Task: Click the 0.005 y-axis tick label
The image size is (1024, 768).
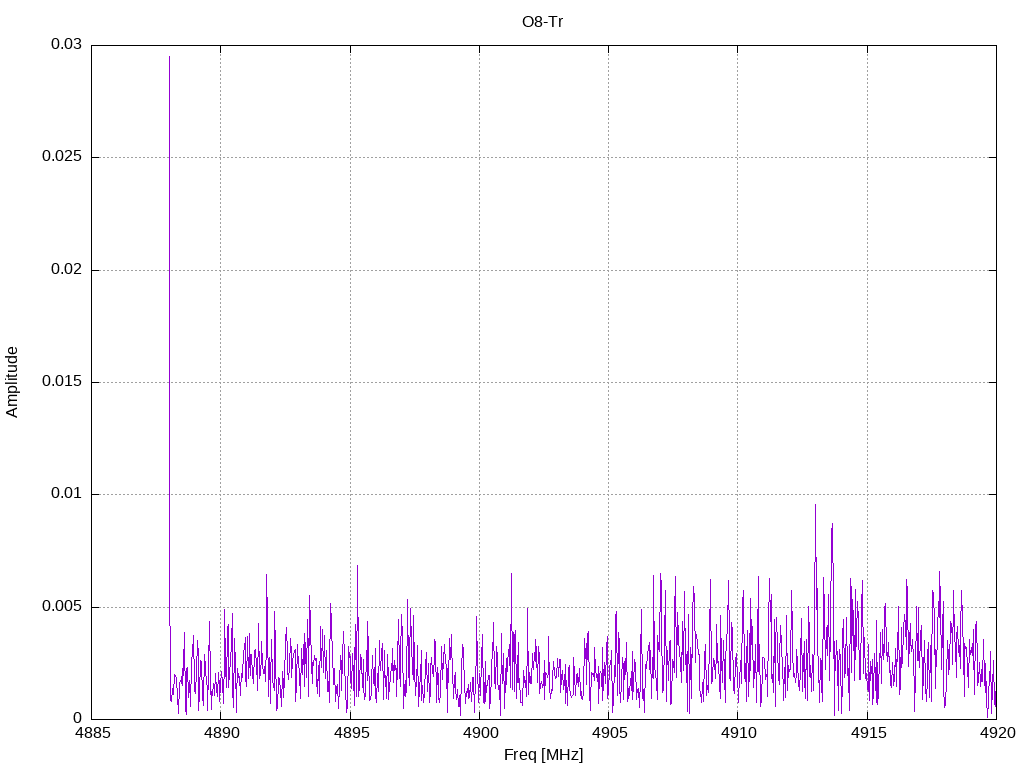Action: 62,607
